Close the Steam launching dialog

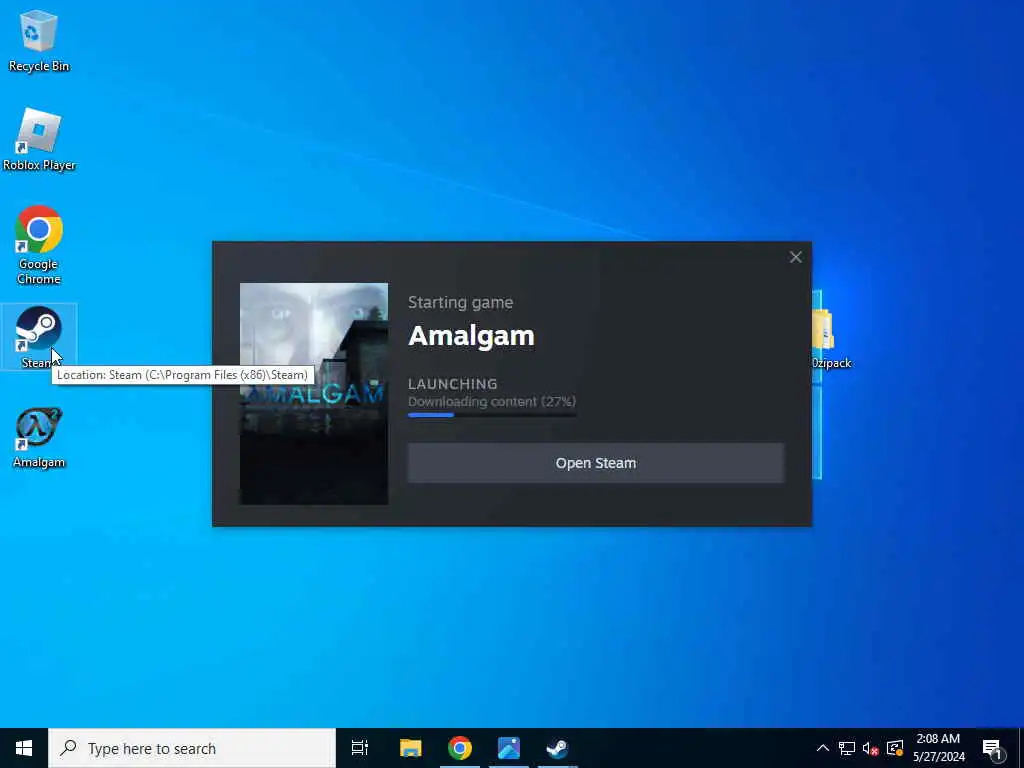click(795, 257)
